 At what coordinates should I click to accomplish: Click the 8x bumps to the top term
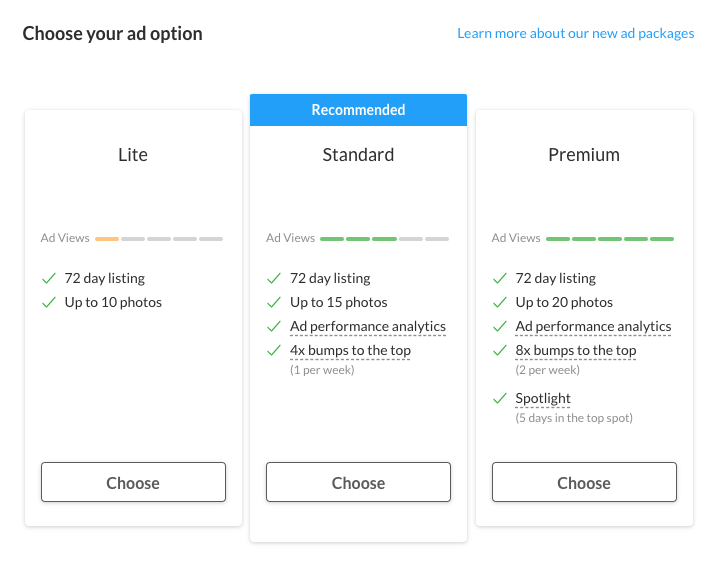click(x=576, y=350)
